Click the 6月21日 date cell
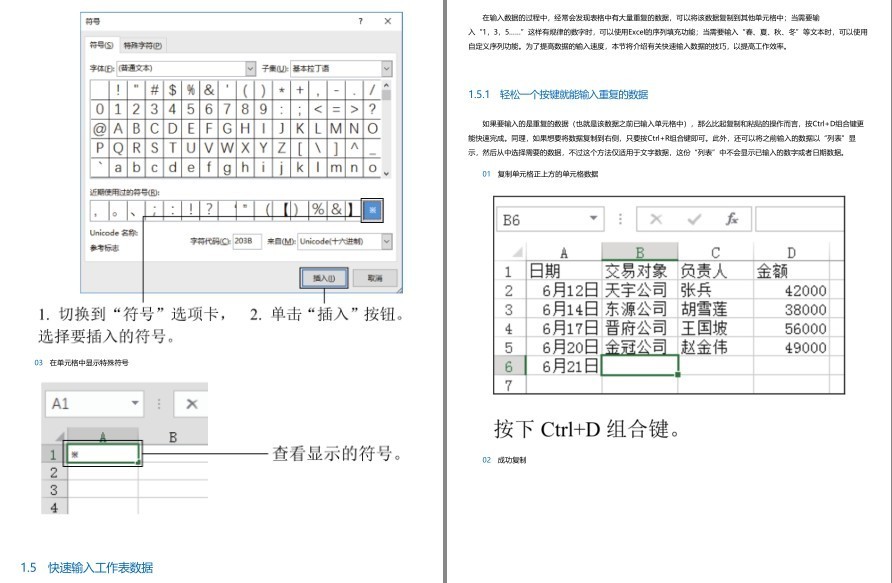The width and height of the screenshot is (892, 583). (564, 366)
